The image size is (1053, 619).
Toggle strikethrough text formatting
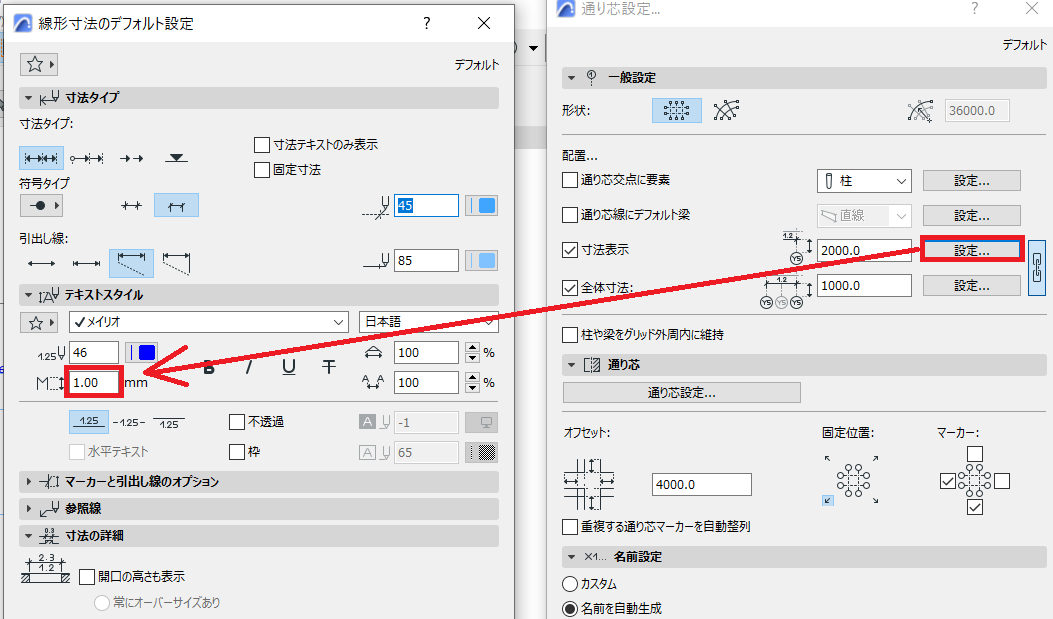tap(328, 367)
